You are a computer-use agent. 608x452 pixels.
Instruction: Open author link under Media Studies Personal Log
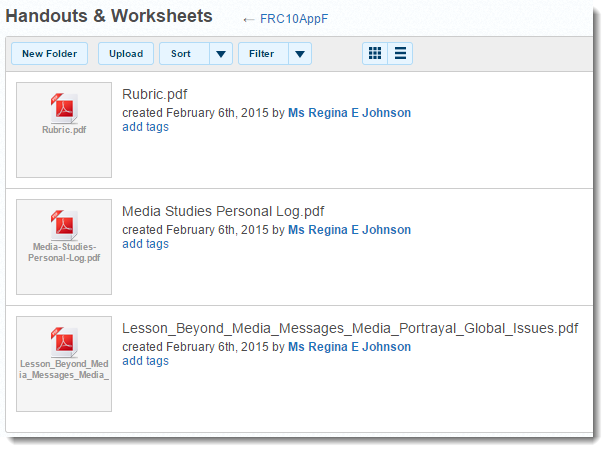[x=349, y=230]
